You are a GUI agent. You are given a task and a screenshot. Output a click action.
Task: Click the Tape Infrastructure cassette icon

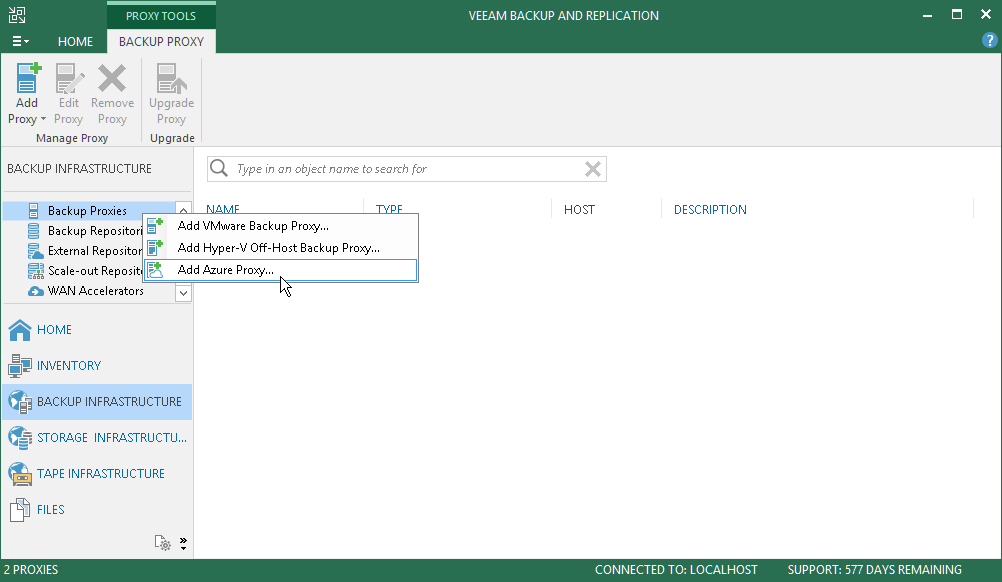click(x=20, y=474)
